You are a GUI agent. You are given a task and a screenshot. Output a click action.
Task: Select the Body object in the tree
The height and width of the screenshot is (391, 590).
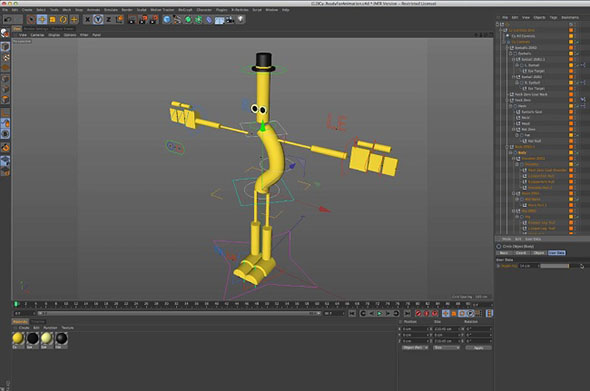pyautogui.click(x=522, y=153)
